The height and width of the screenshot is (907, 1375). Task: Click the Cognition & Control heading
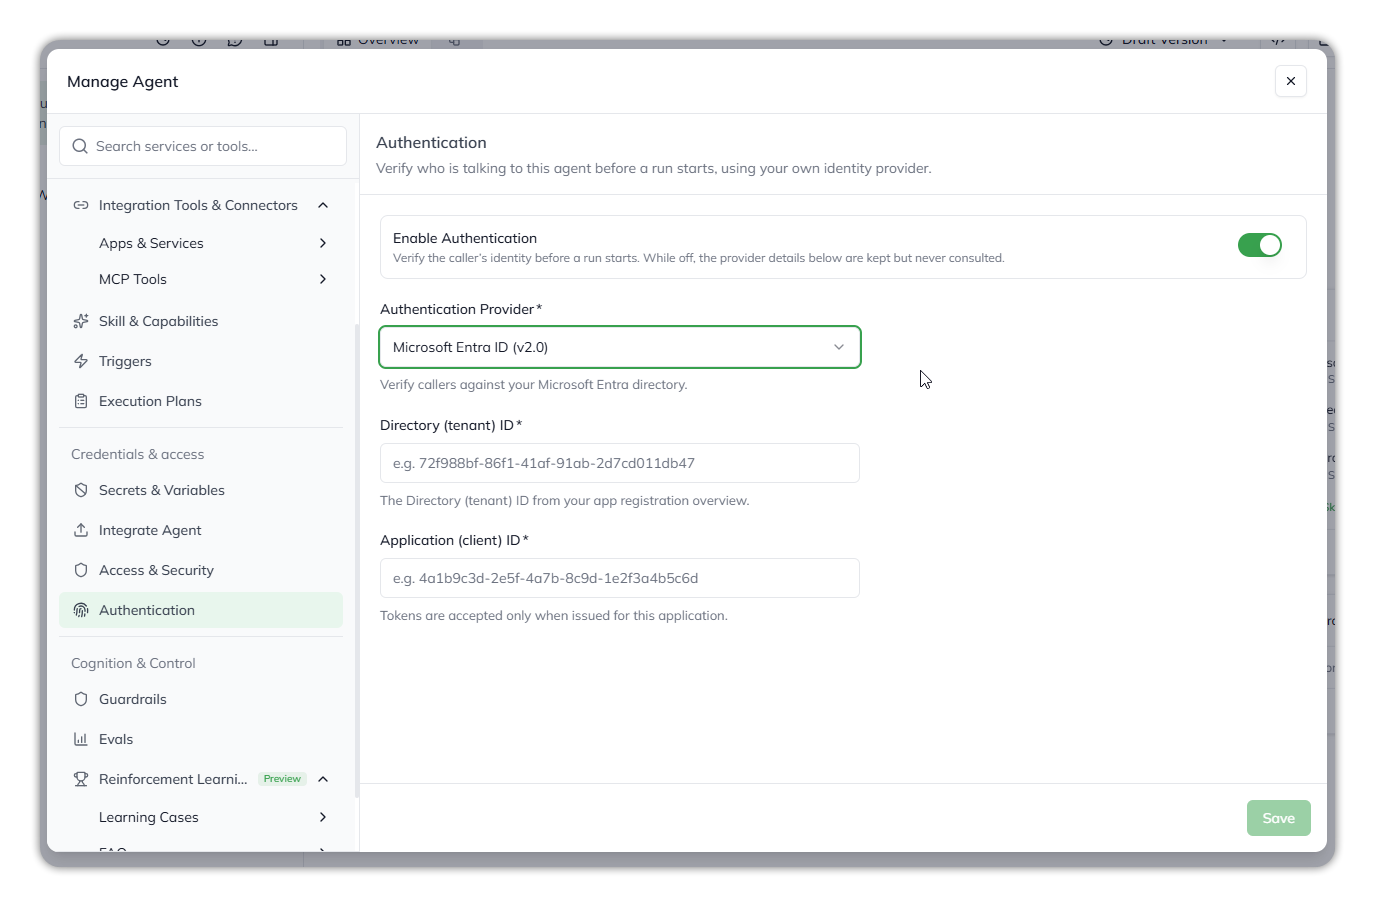133,663
